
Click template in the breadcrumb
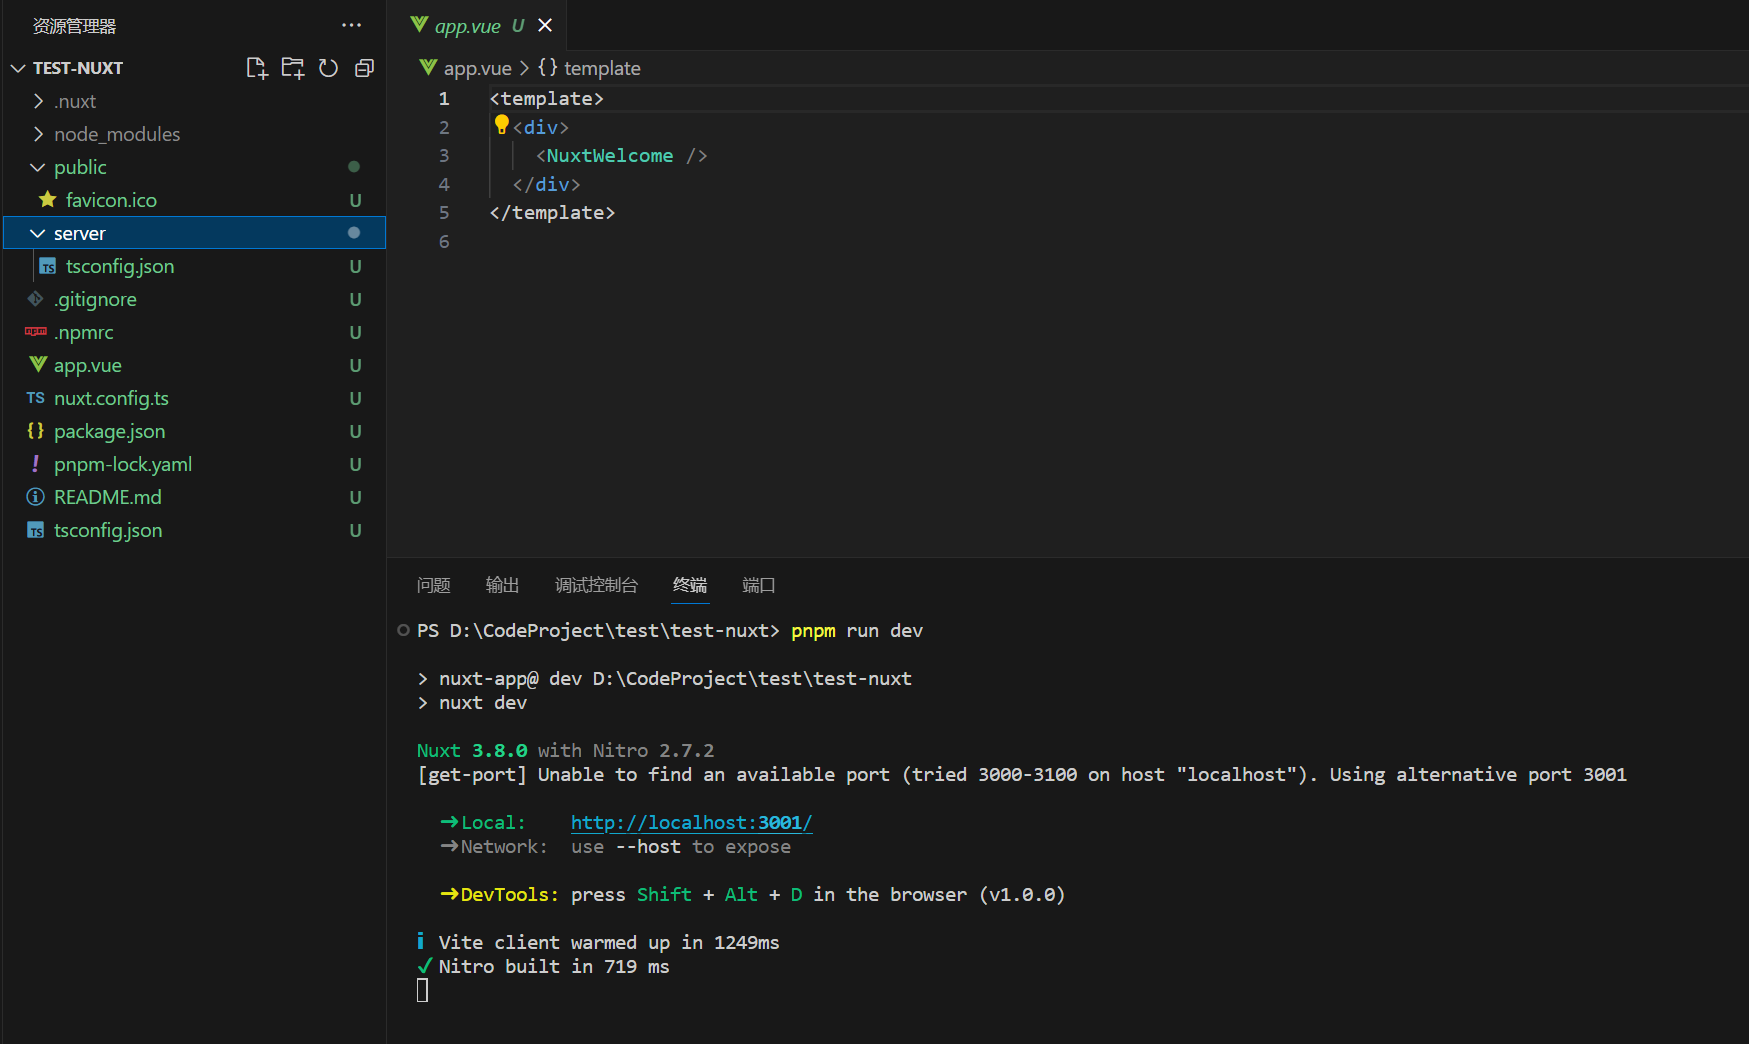click(602, 68)
